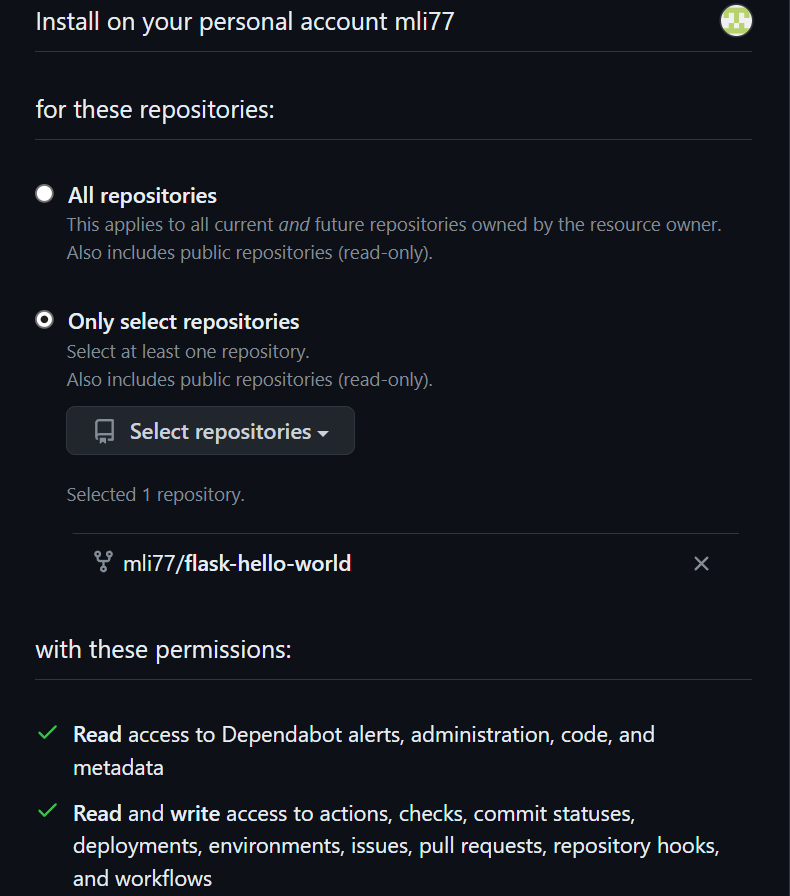Open the Select repositories dropdown
Screen dimensions: 790x896
pos(210,430)
